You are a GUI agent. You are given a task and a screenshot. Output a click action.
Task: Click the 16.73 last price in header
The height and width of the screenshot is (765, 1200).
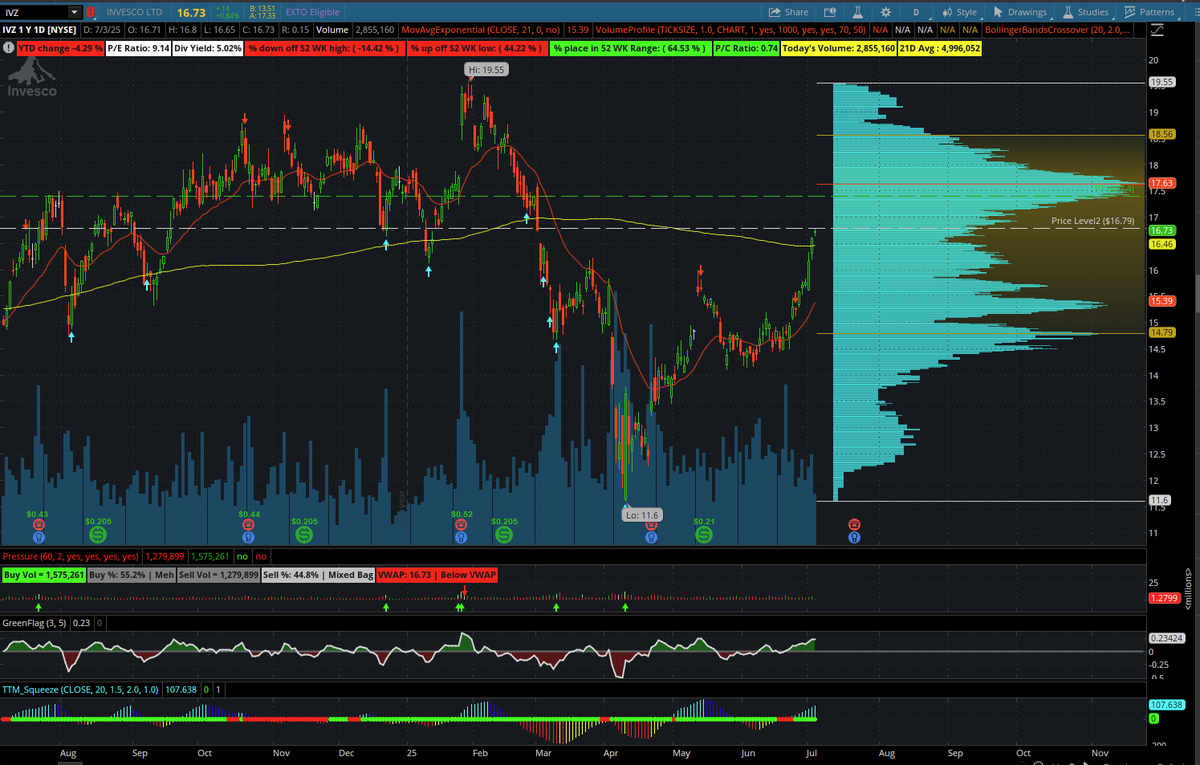coord(192,12)
